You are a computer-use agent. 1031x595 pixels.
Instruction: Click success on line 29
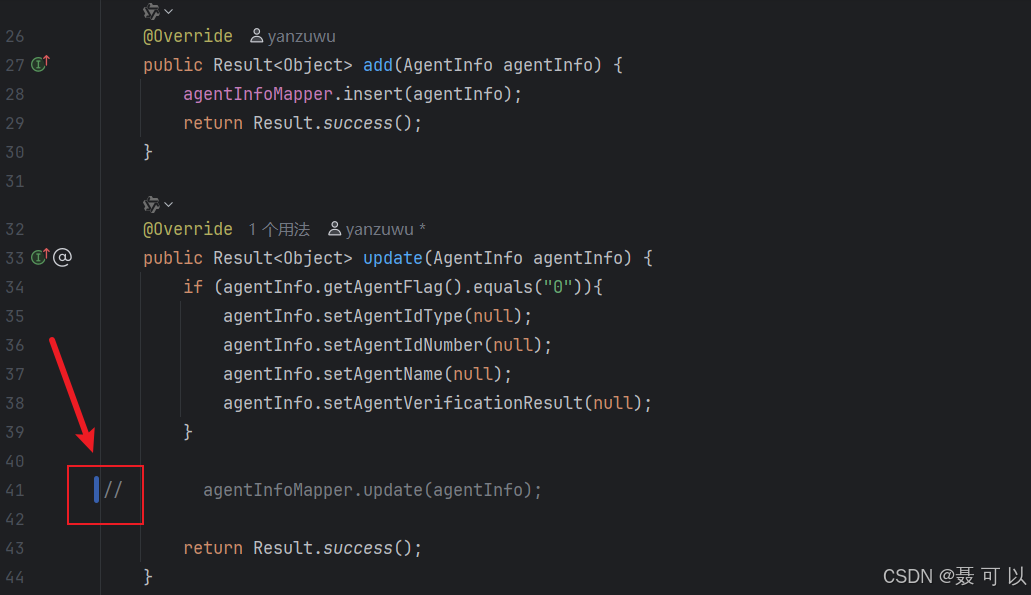(358, 123)
